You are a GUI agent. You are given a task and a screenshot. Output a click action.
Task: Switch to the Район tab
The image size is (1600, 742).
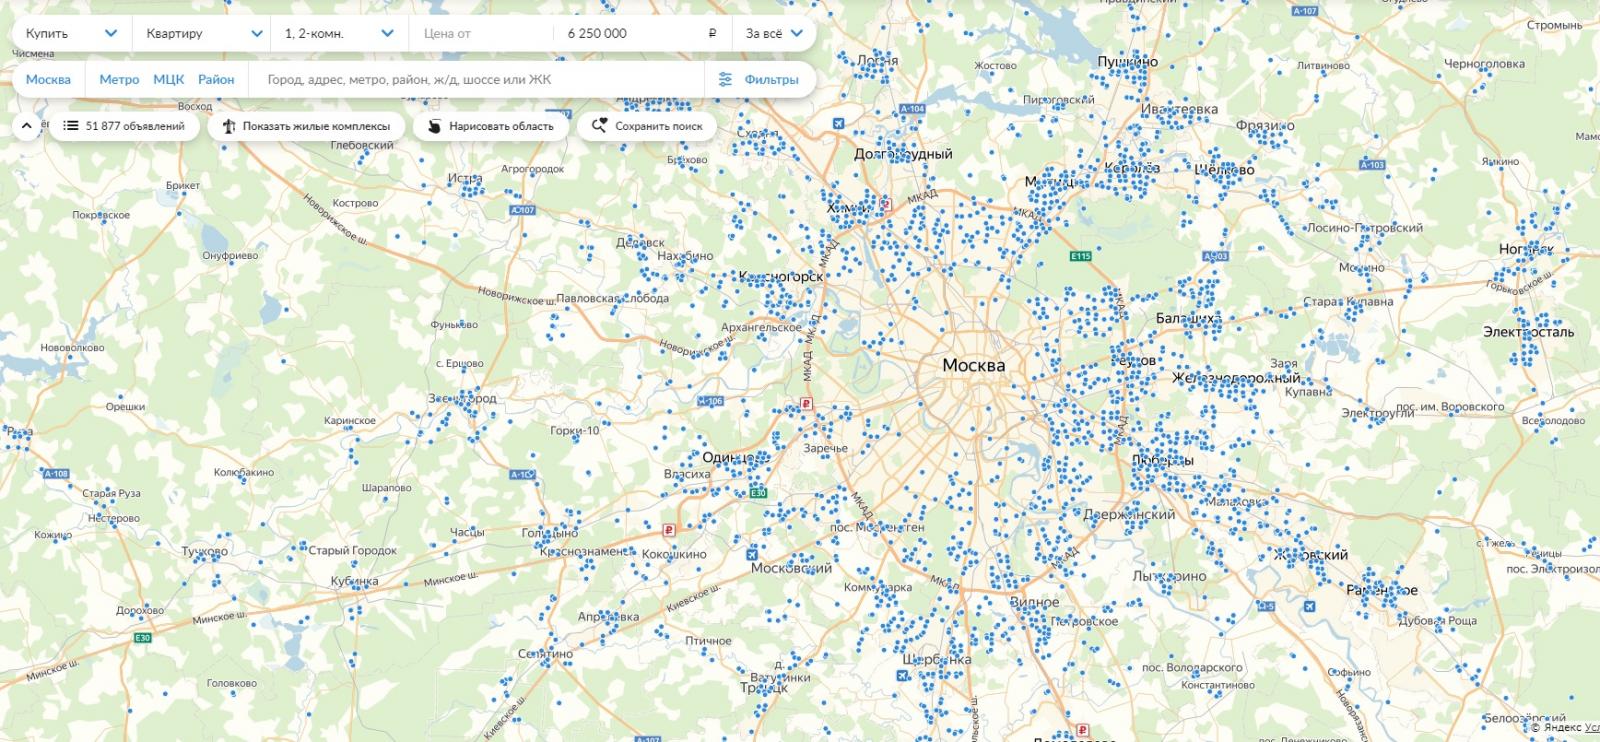click(216, 79)
